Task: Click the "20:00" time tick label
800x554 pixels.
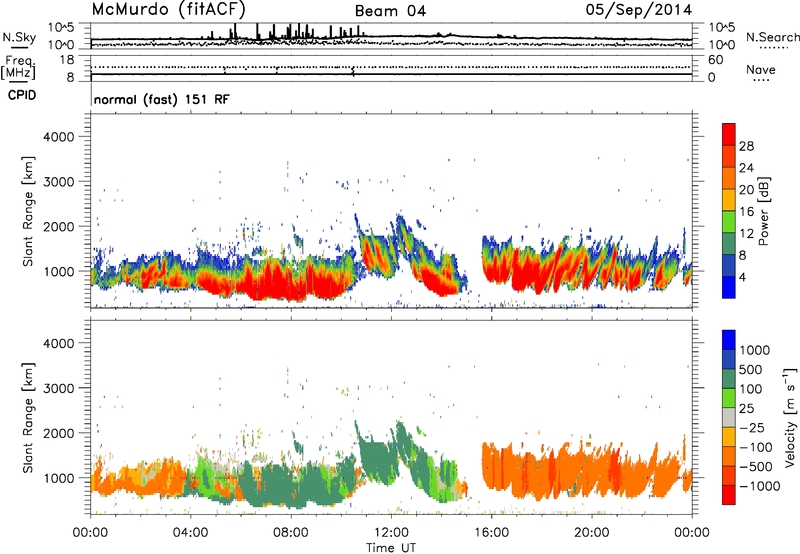Action: tap(591, 533)
